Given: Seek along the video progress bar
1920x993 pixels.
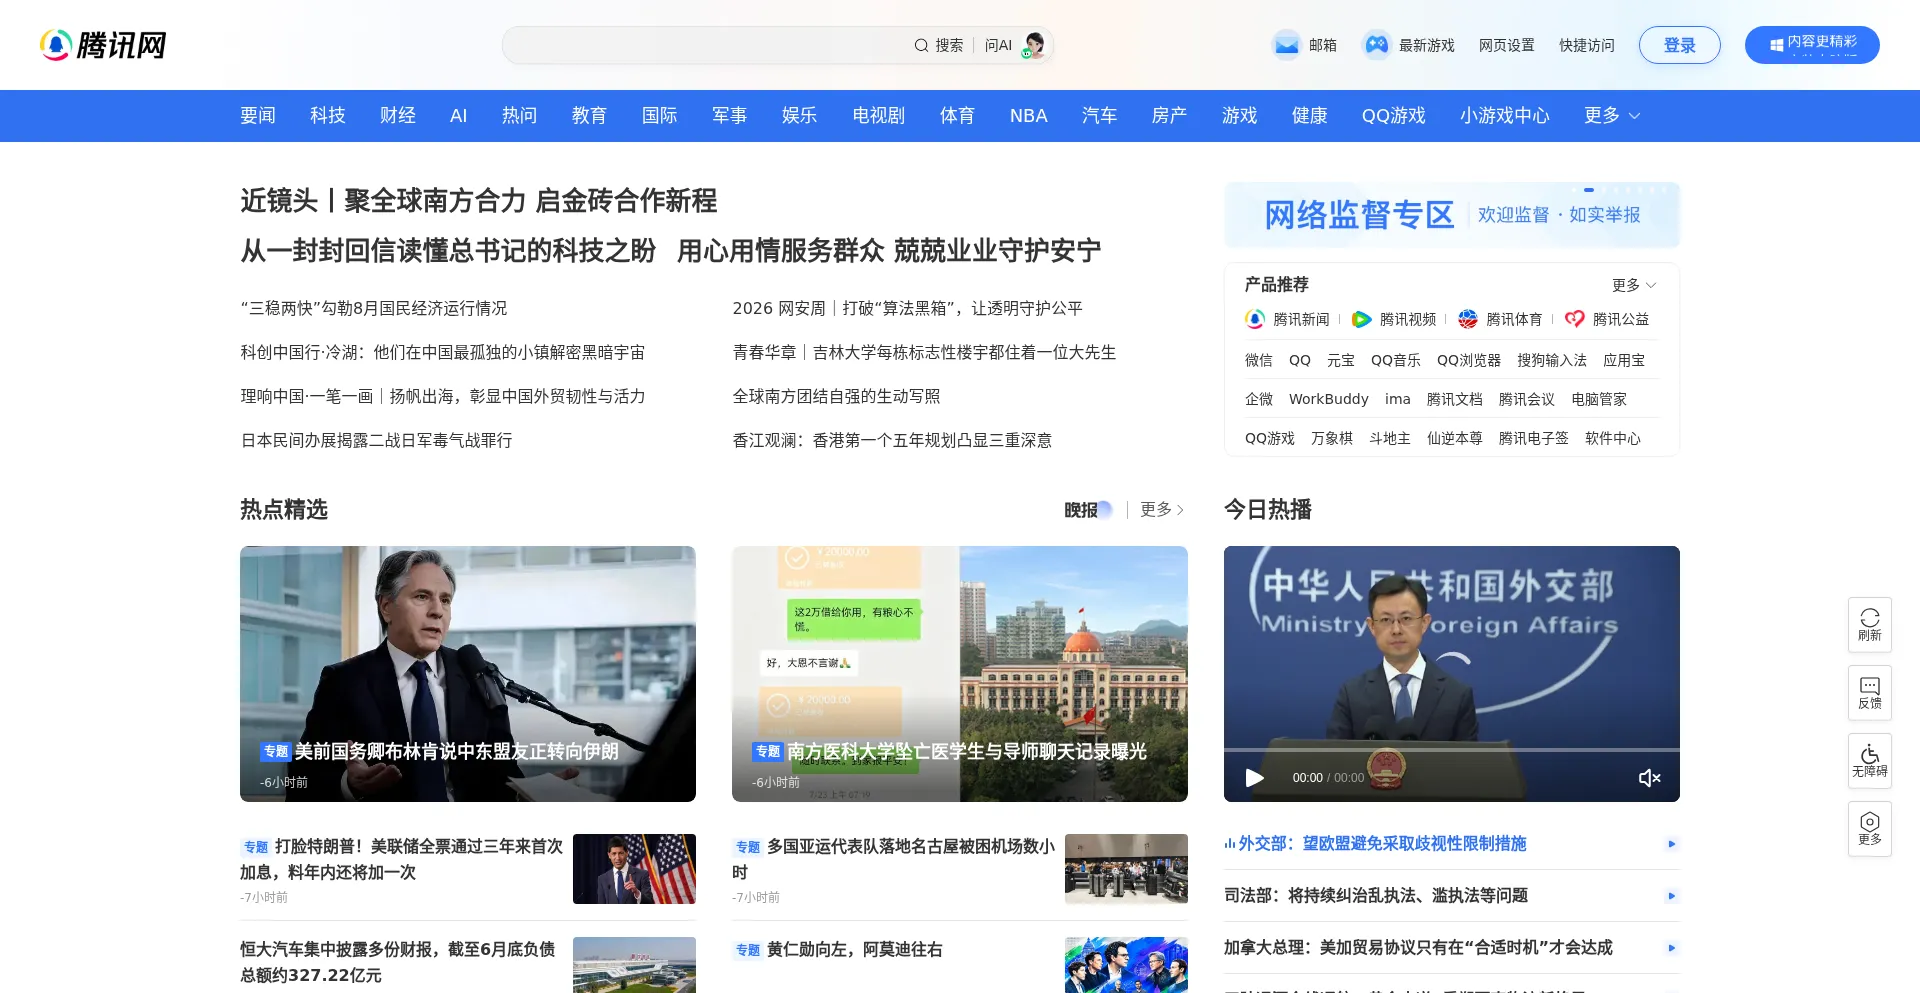Looking at the screenshot, I should click(x=1452, y=749).
